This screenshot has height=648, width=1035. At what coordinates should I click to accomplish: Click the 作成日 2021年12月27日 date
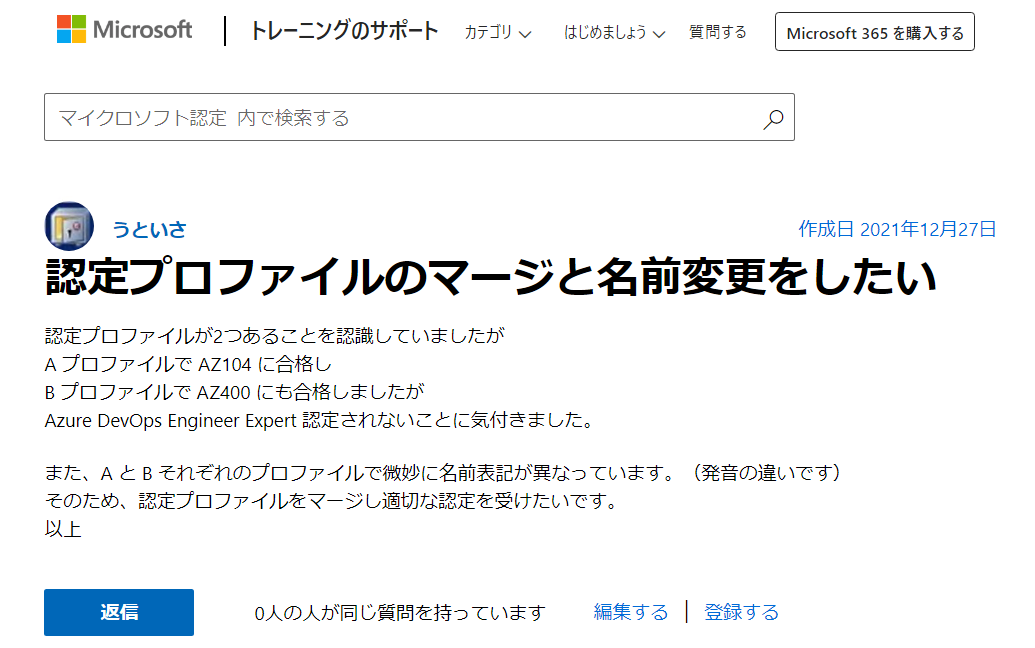[x=897, y=229]
